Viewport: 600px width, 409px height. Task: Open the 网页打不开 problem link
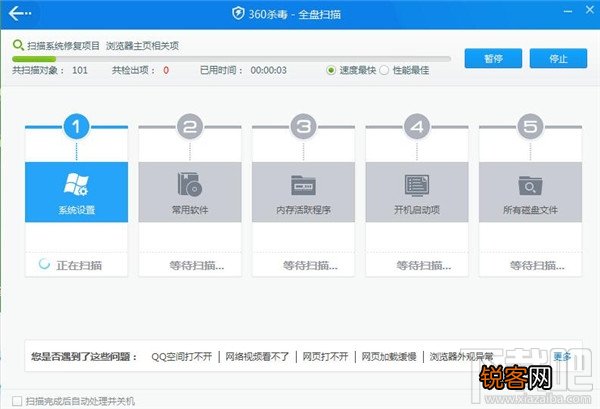click(325, 357)
